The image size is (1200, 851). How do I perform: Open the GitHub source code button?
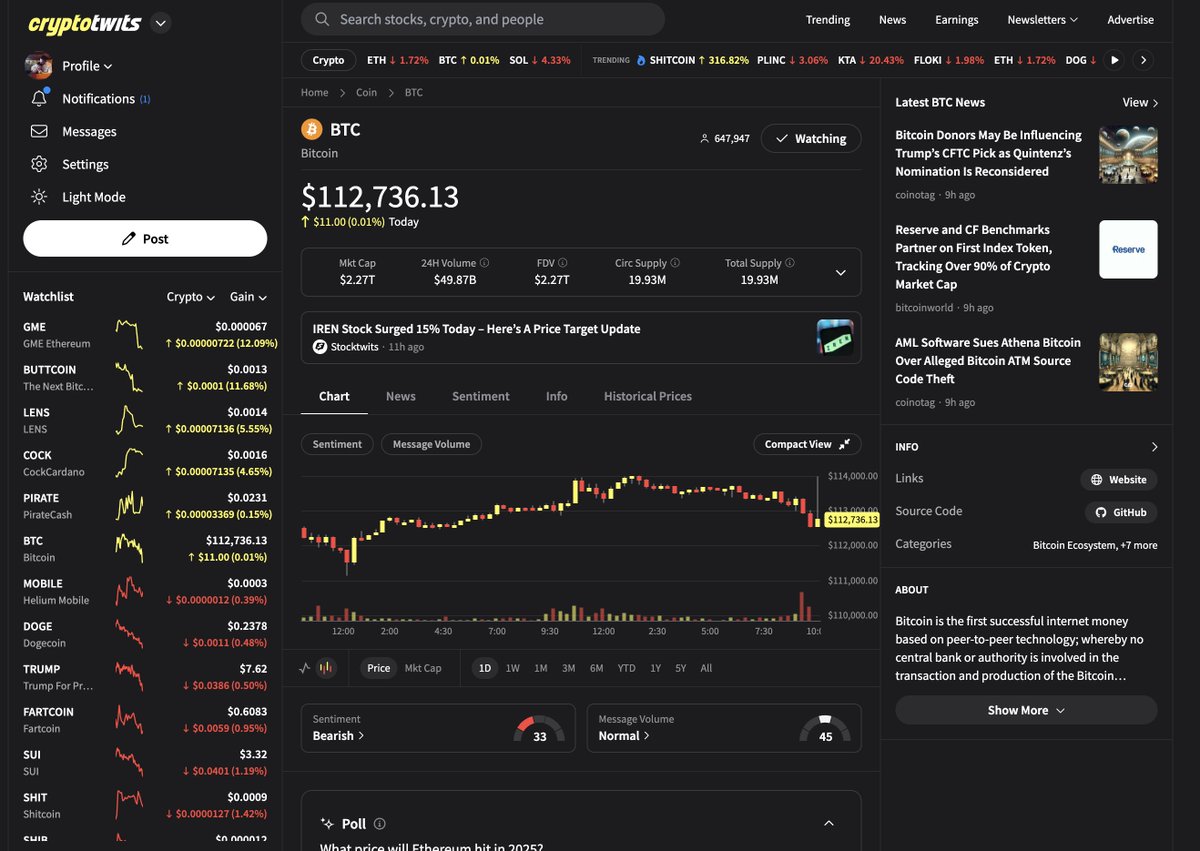click(x=1121, y=512)
